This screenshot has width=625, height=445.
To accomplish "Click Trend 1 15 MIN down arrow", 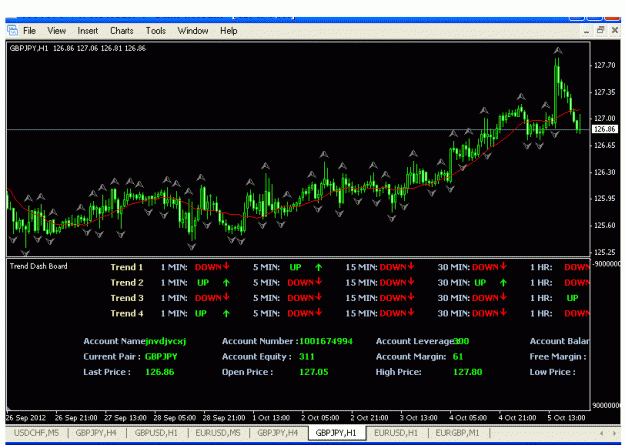I will coord(411,266).
